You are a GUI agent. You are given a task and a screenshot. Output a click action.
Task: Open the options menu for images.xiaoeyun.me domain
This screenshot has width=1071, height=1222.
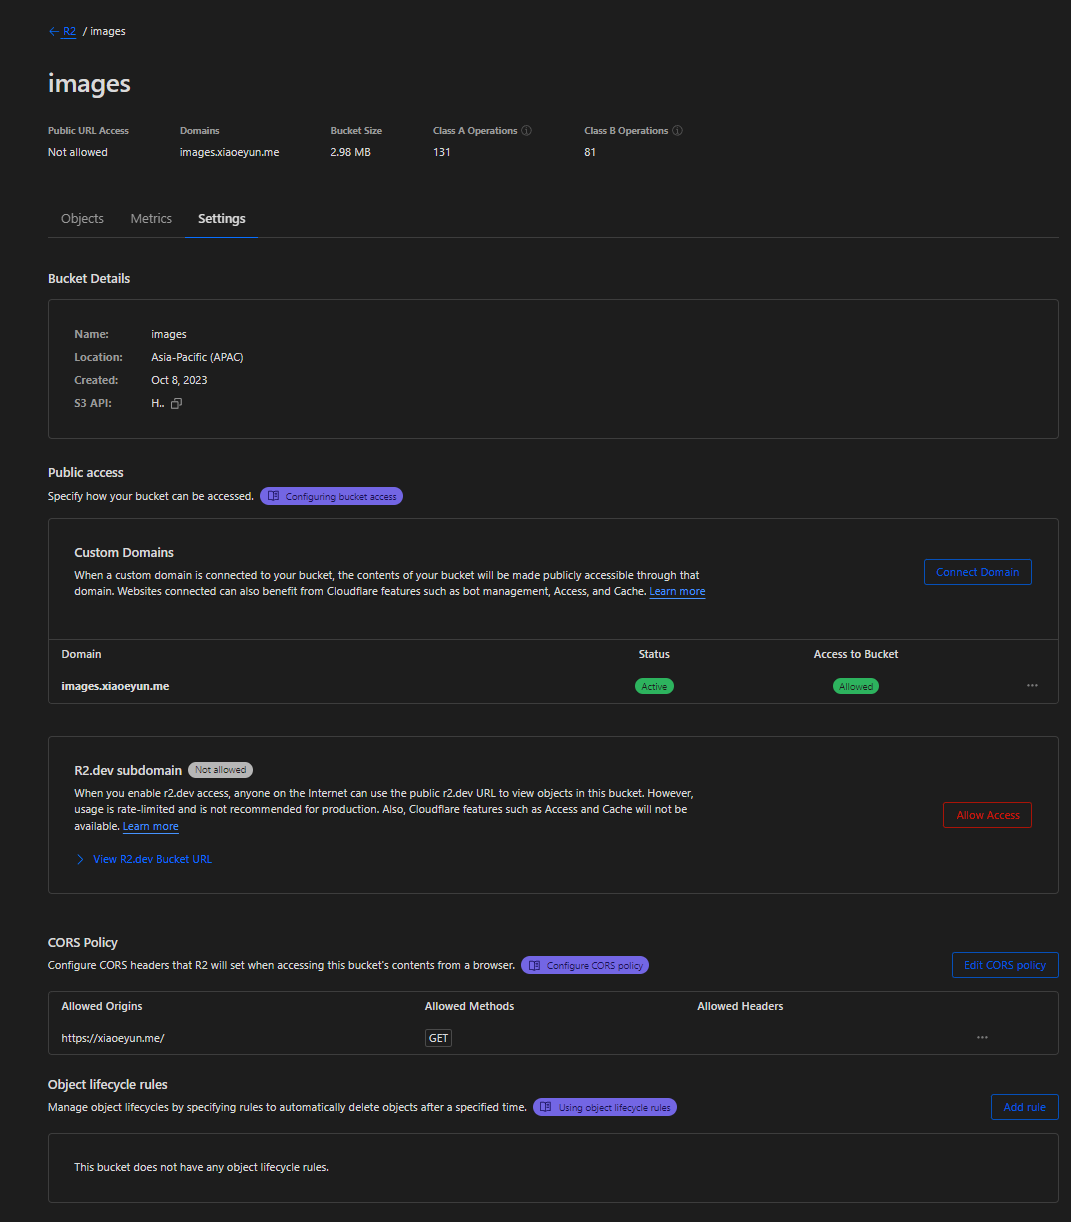coord(1032,685)
